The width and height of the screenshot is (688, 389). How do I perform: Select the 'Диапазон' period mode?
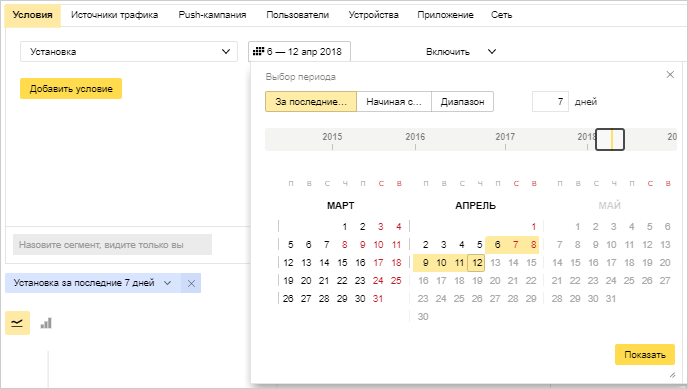462,102
